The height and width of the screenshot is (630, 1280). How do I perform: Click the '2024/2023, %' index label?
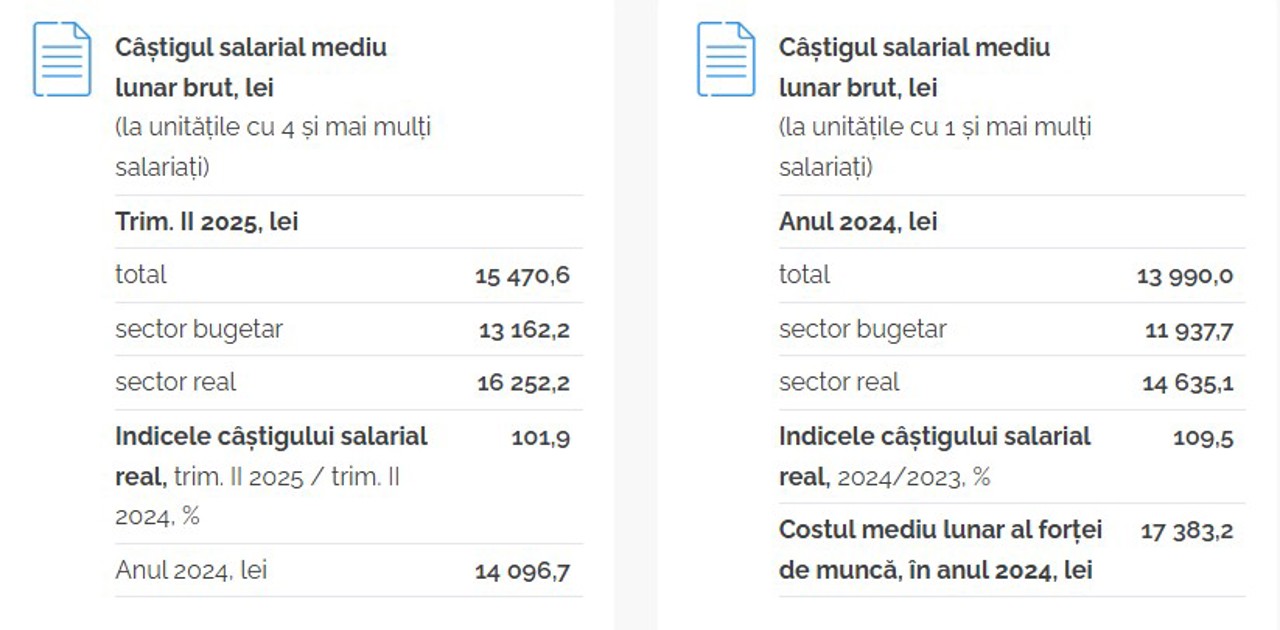coord(913,478)
